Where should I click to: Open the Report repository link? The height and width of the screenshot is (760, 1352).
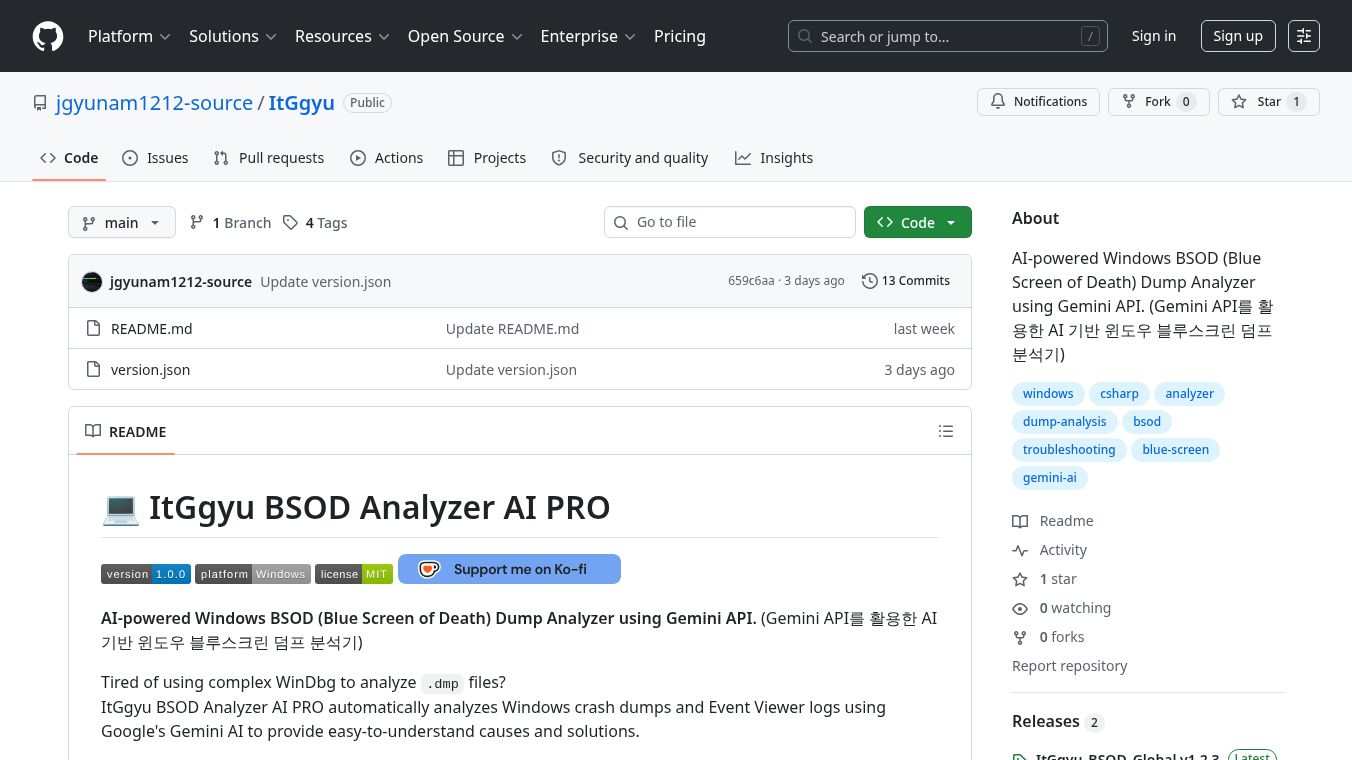click(x=1069, y=665)
